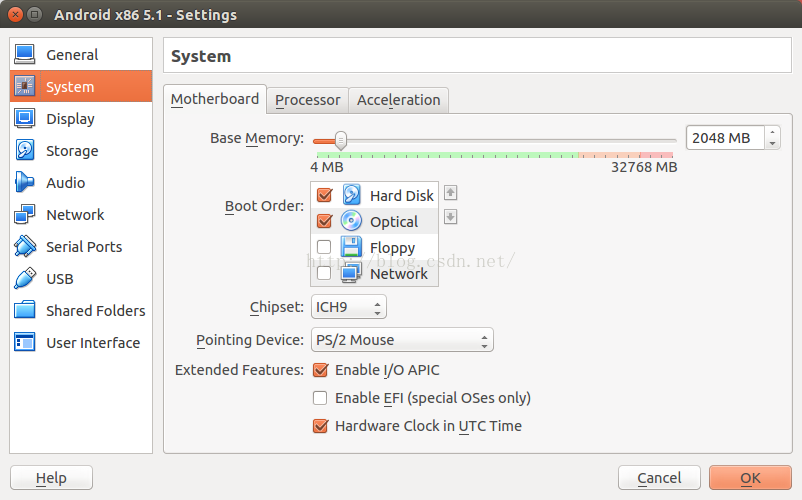802x500 pixels.
Task: Switch to the Processor tab
Action: 307,100
